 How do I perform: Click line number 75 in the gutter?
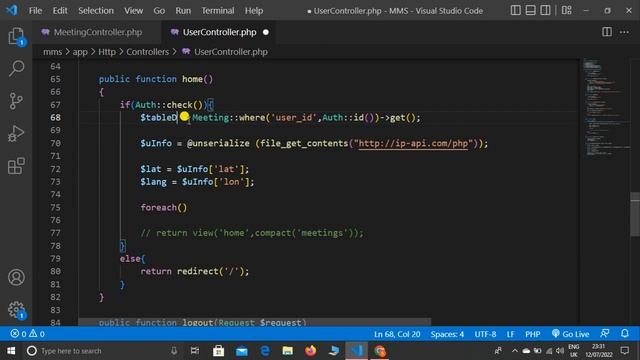click(x=56, y=207)
